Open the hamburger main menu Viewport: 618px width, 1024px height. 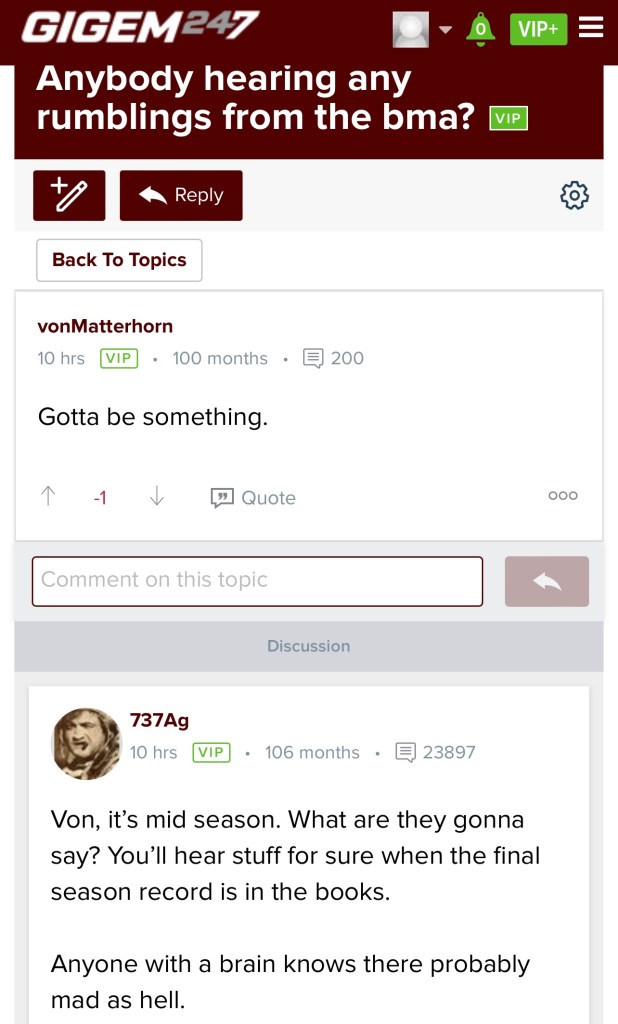[x=591, y=28]
